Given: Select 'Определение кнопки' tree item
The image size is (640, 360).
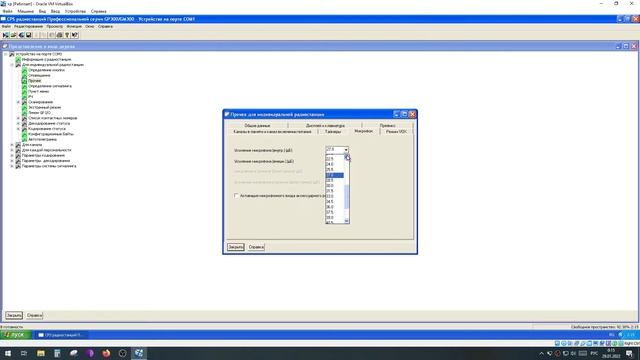Looking at the screenshot, I should [x=46, y=70].
